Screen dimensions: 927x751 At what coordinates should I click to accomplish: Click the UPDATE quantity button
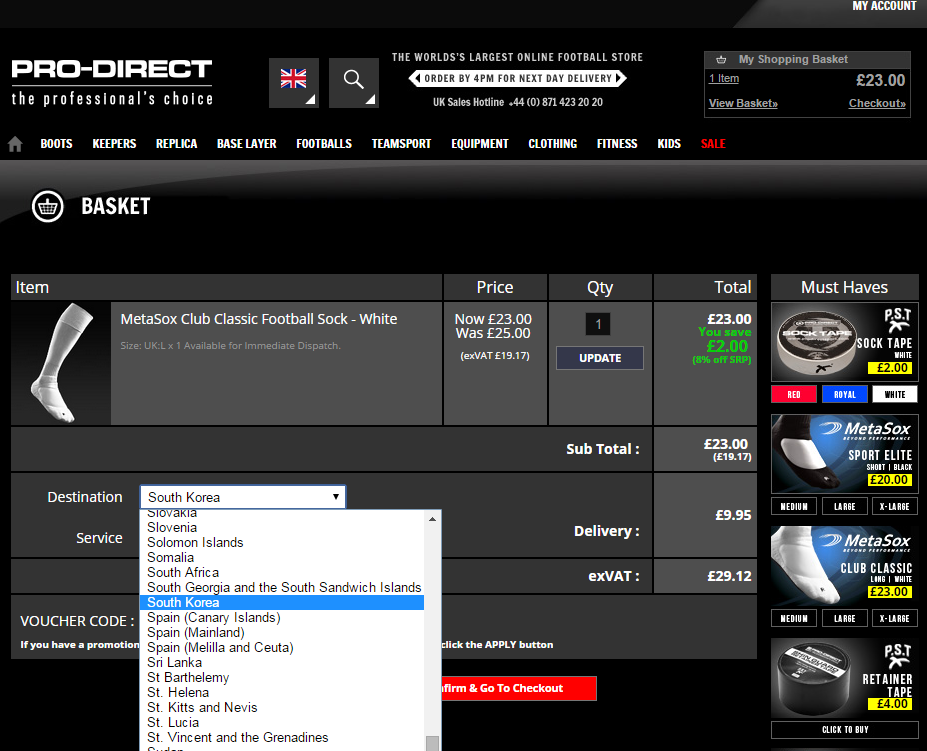point(599,358)
